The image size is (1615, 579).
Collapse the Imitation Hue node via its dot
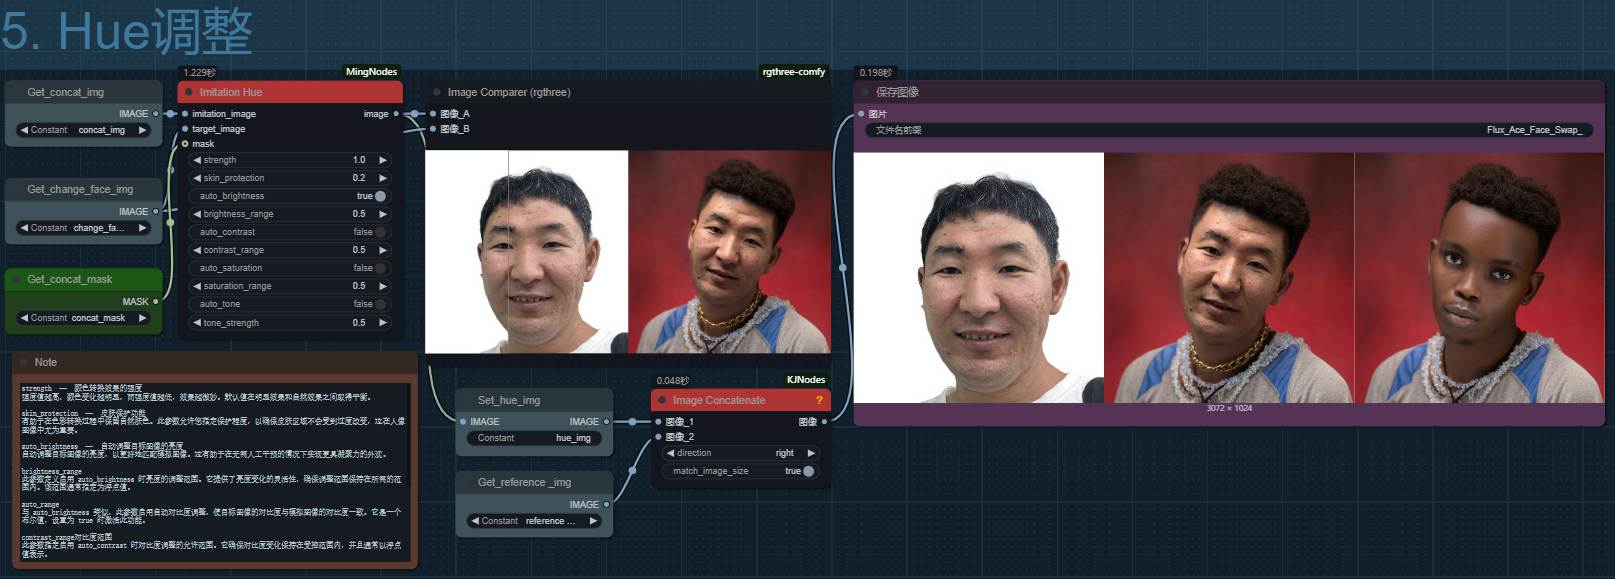click(189, 92)
